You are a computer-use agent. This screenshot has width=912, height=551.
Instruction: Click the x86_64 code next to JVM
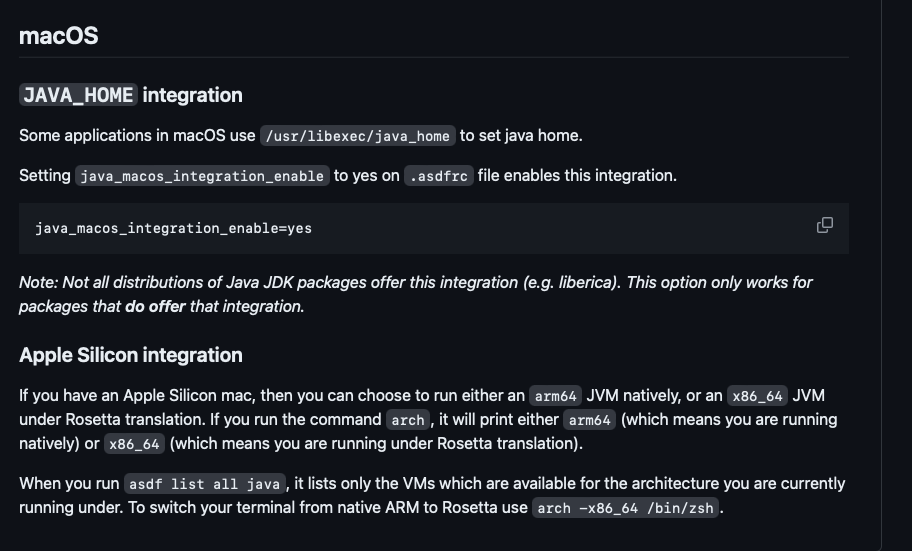point(757,396)
